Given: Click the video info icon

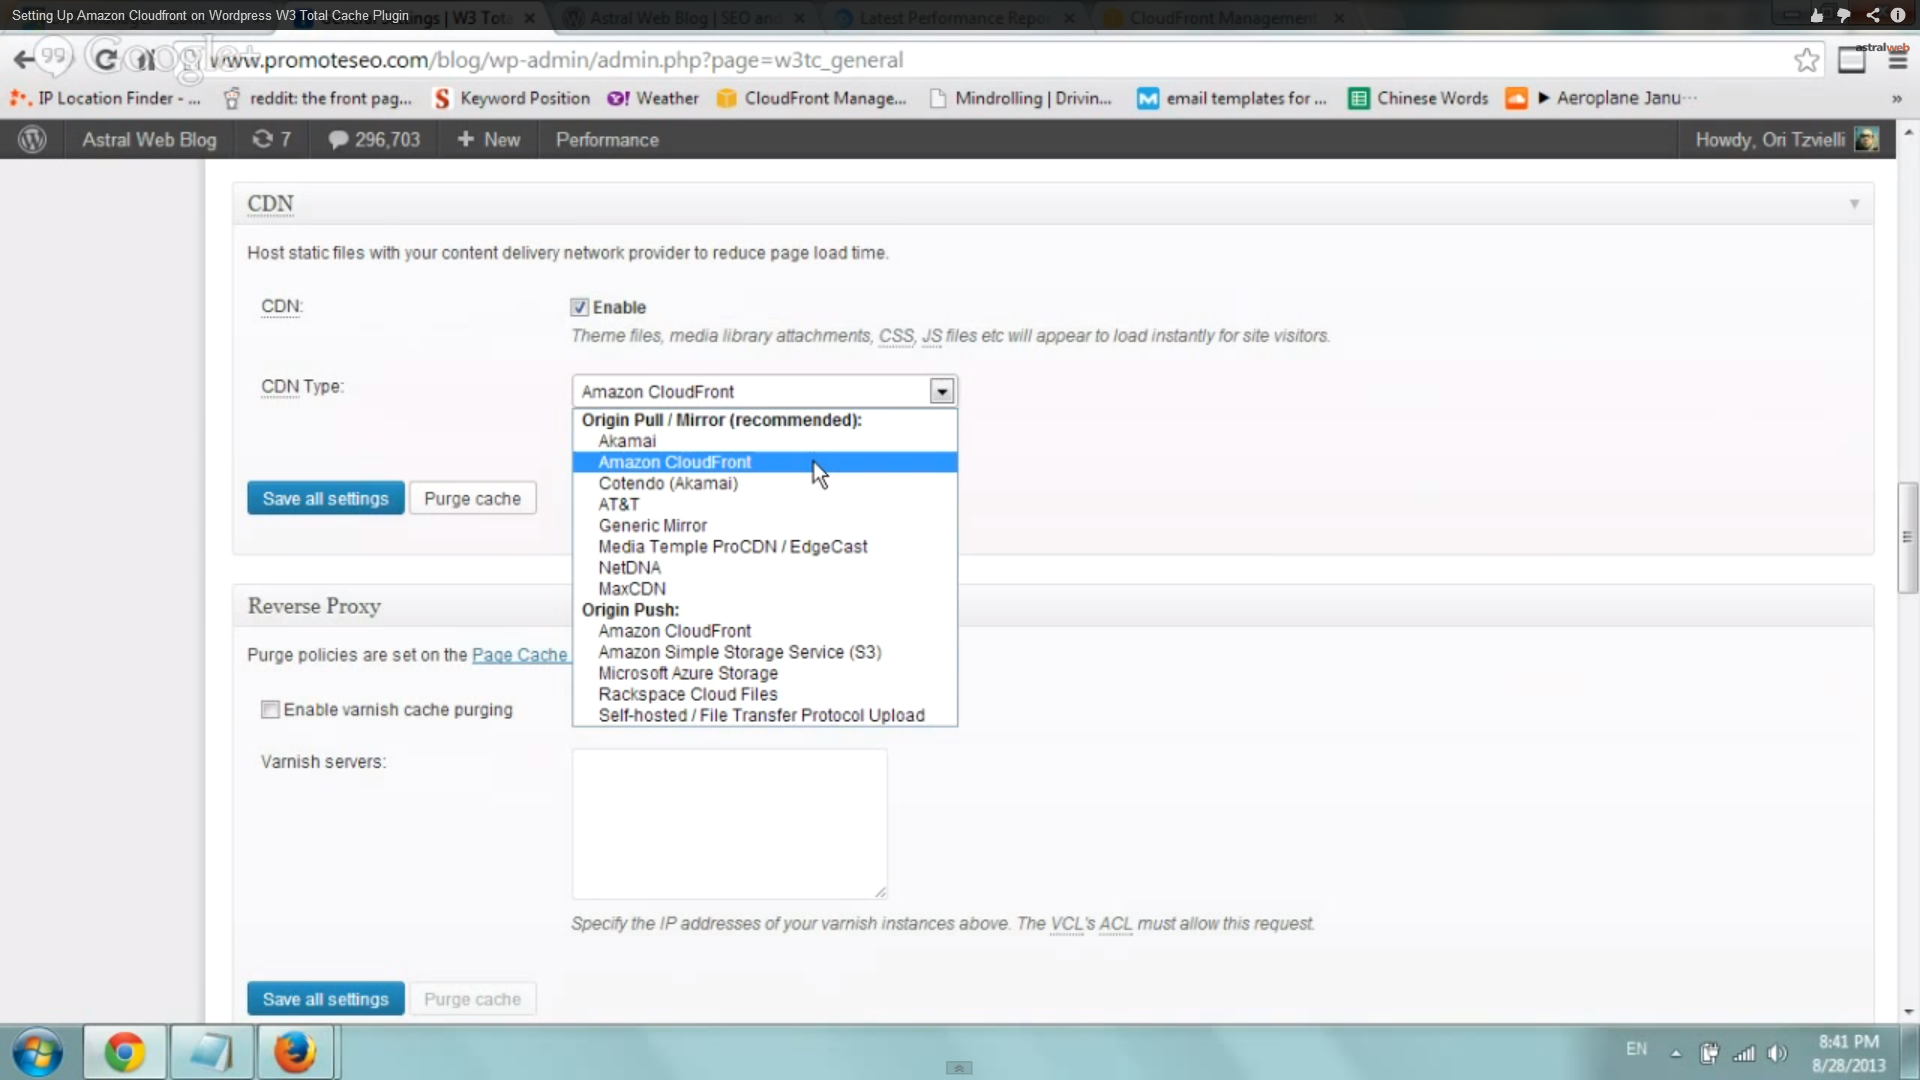Looking at the screenshot, I should [1898, 15].
